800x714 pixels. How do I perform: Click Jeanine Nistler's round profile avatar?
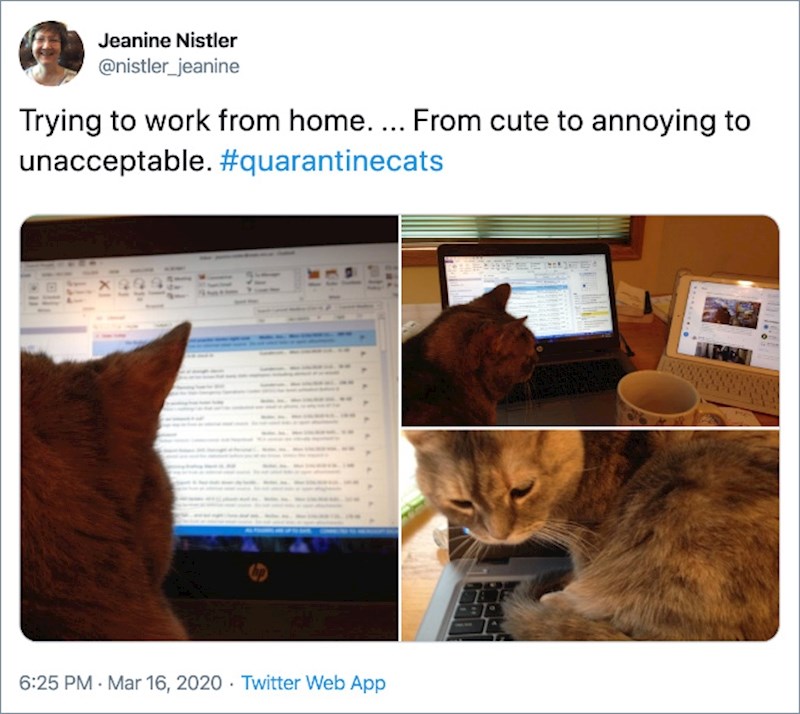pyautogui.click(x=52, y=53)
